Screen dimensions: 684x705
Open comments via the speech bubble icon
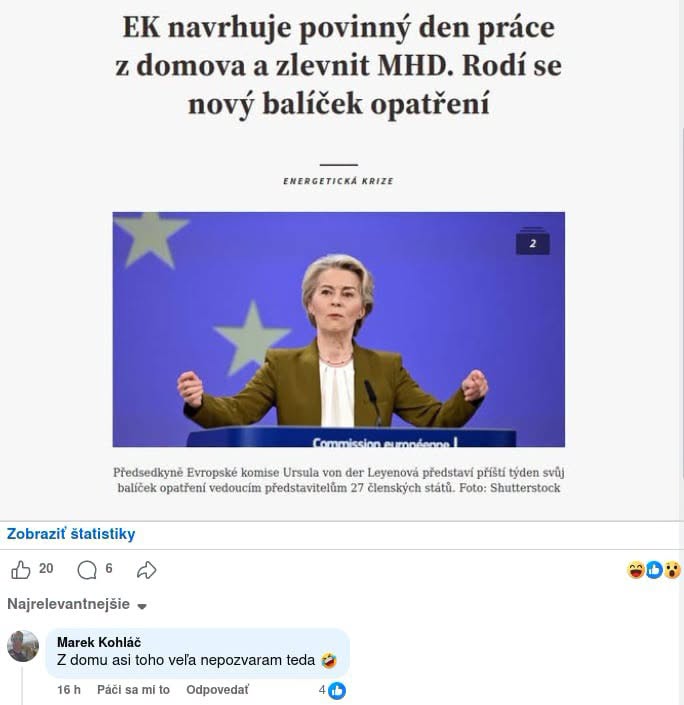87,570
